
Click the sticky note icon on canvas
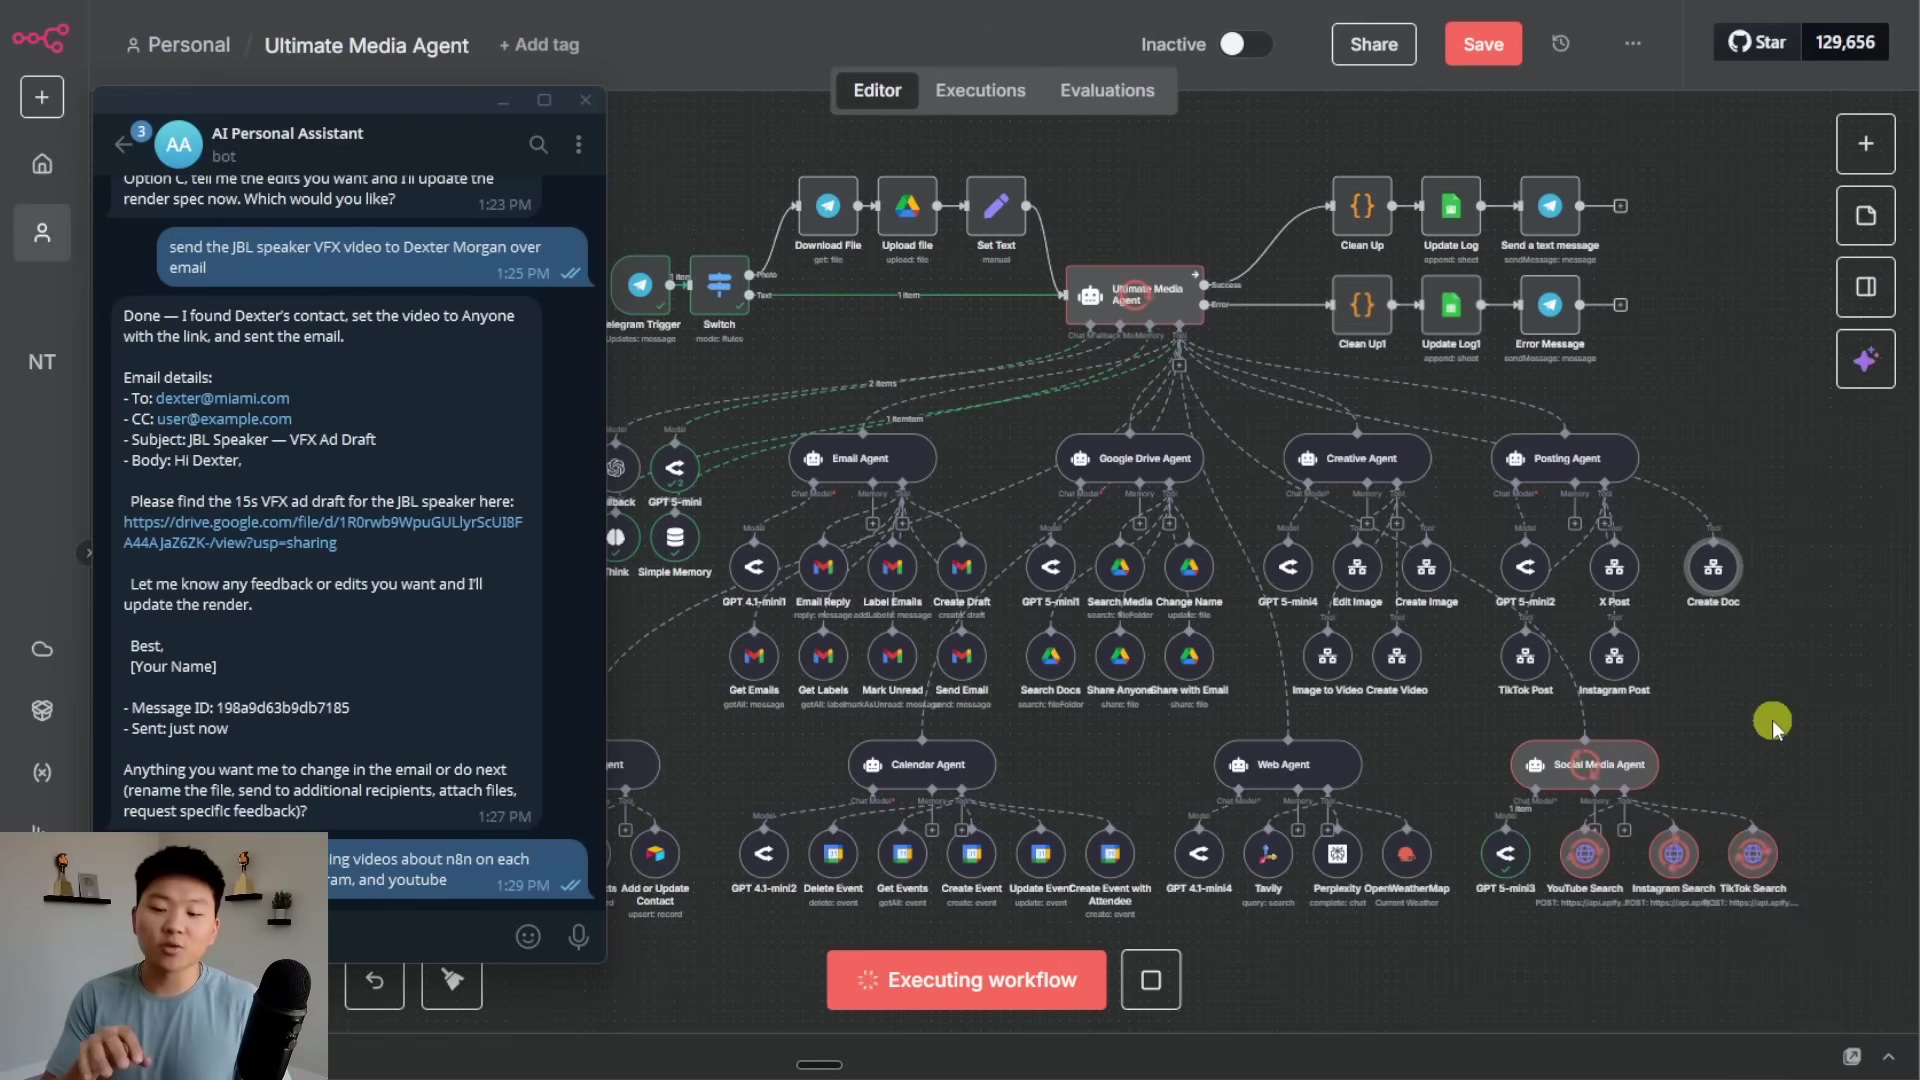tap(1865, 216)
